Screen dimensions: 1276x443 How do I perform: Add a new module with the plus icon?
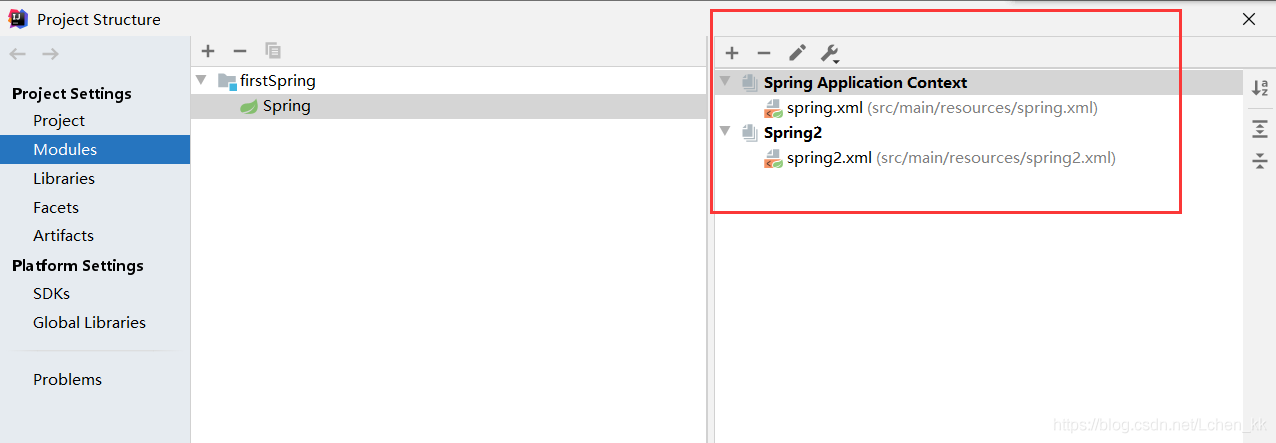(208, 51)
